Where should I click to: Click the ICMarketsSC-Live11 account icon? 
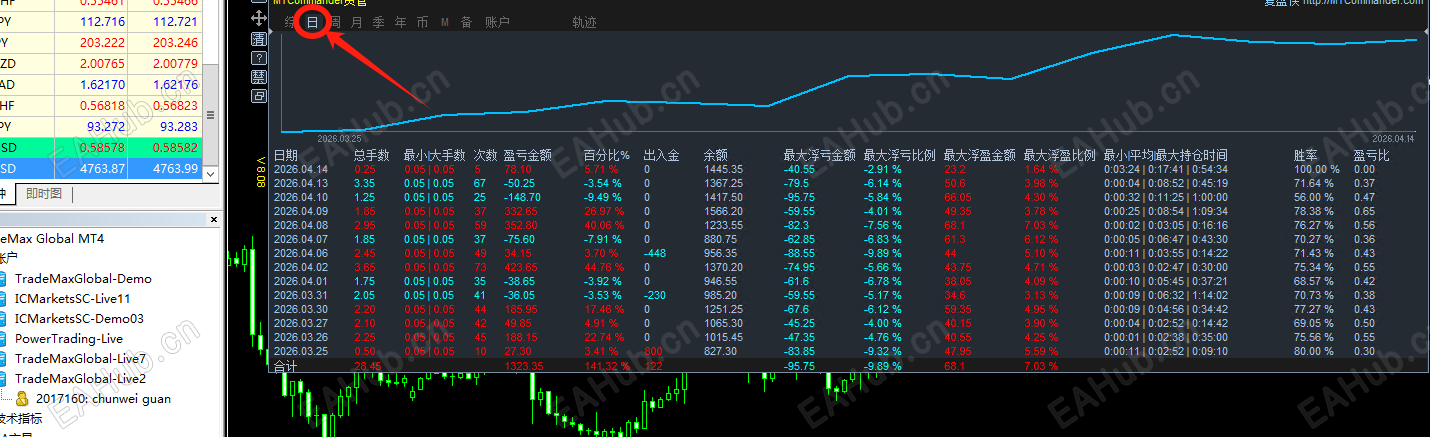(5, 298)
